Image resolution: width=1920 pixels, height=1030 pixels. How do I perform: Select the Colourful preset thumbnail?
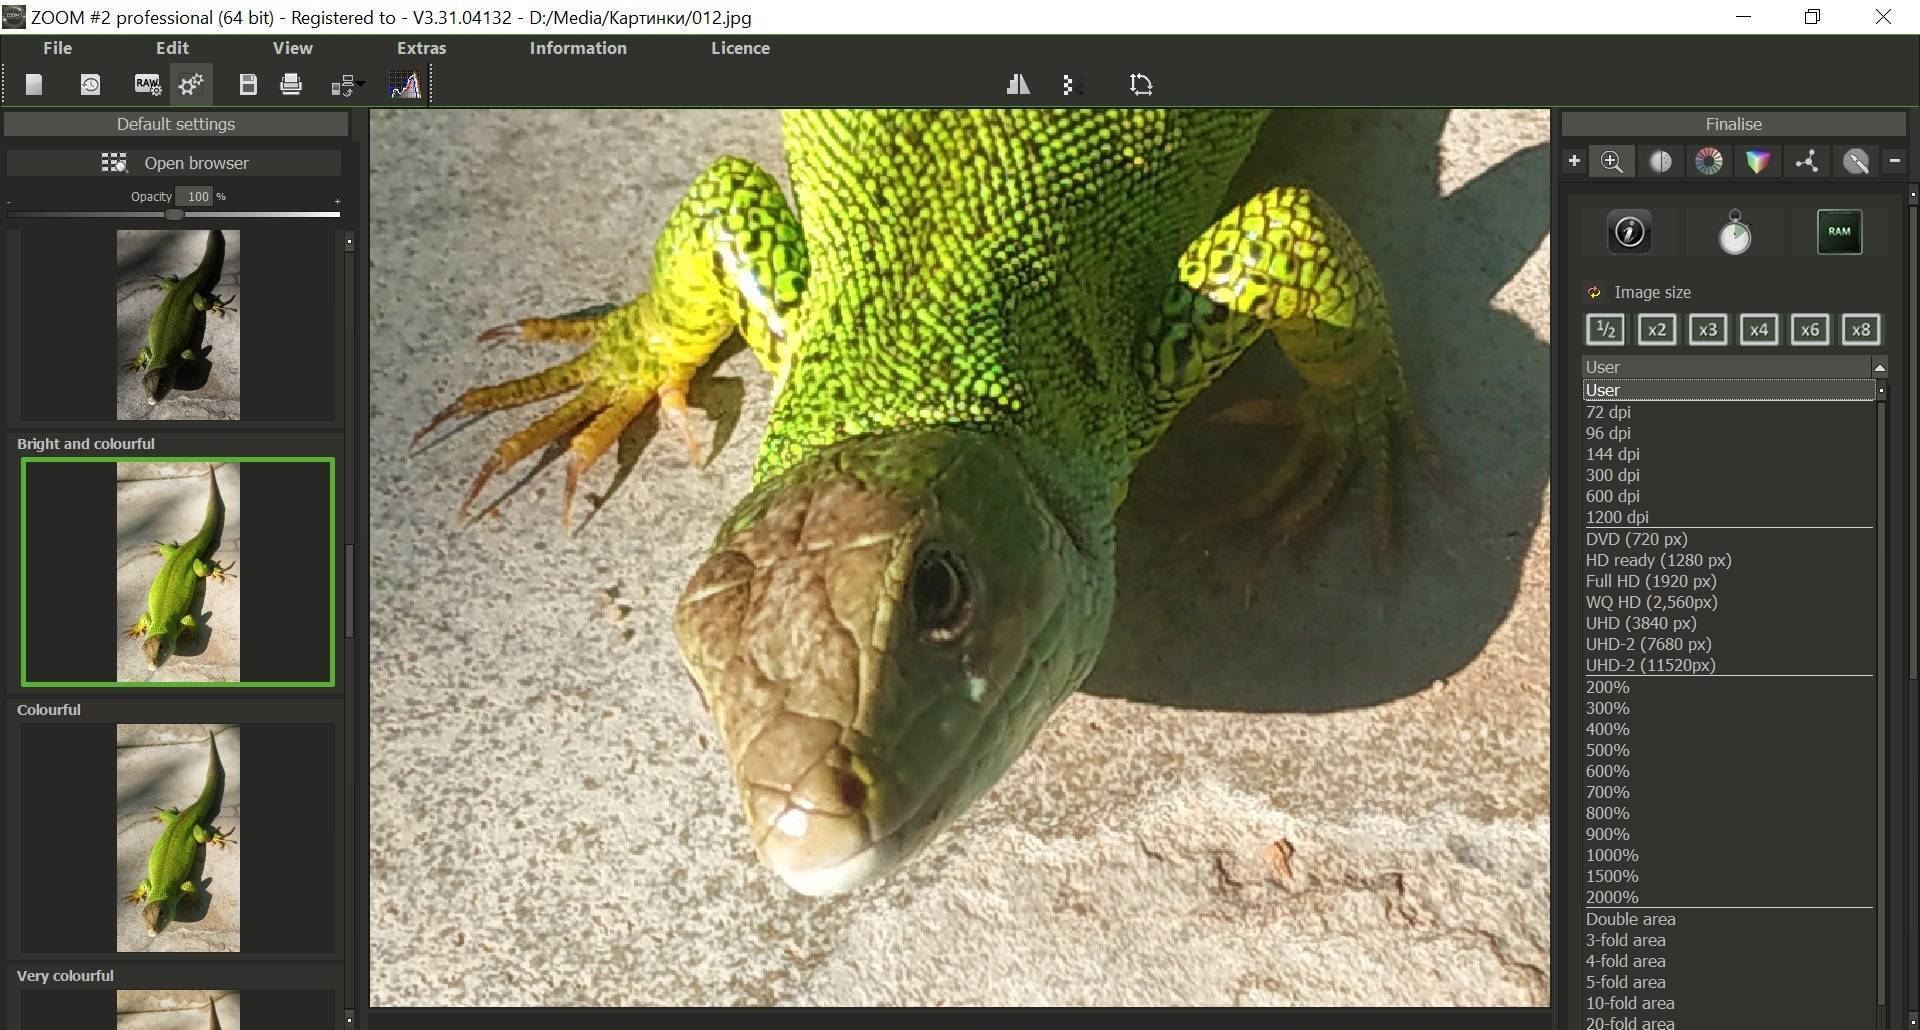point(178,838)
